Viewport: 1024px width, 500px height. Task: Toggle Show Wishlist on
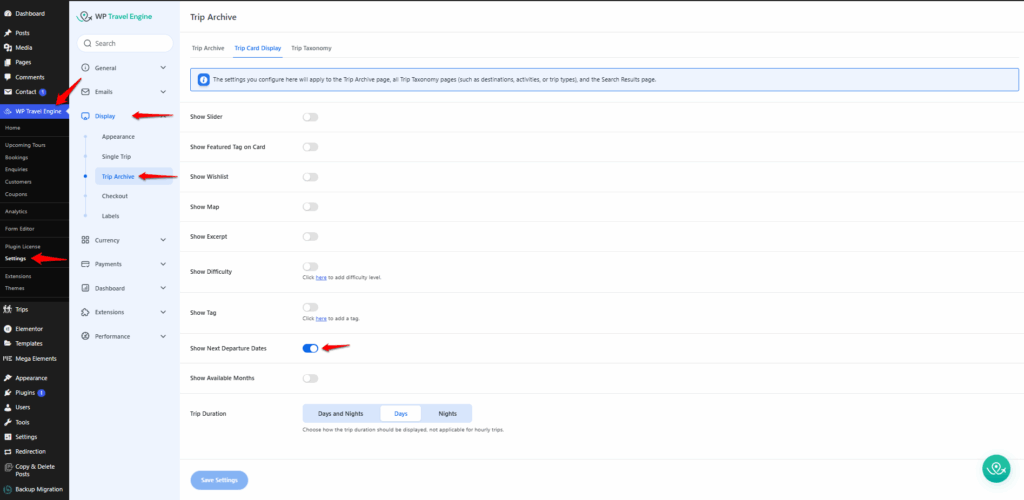[310, 177]
